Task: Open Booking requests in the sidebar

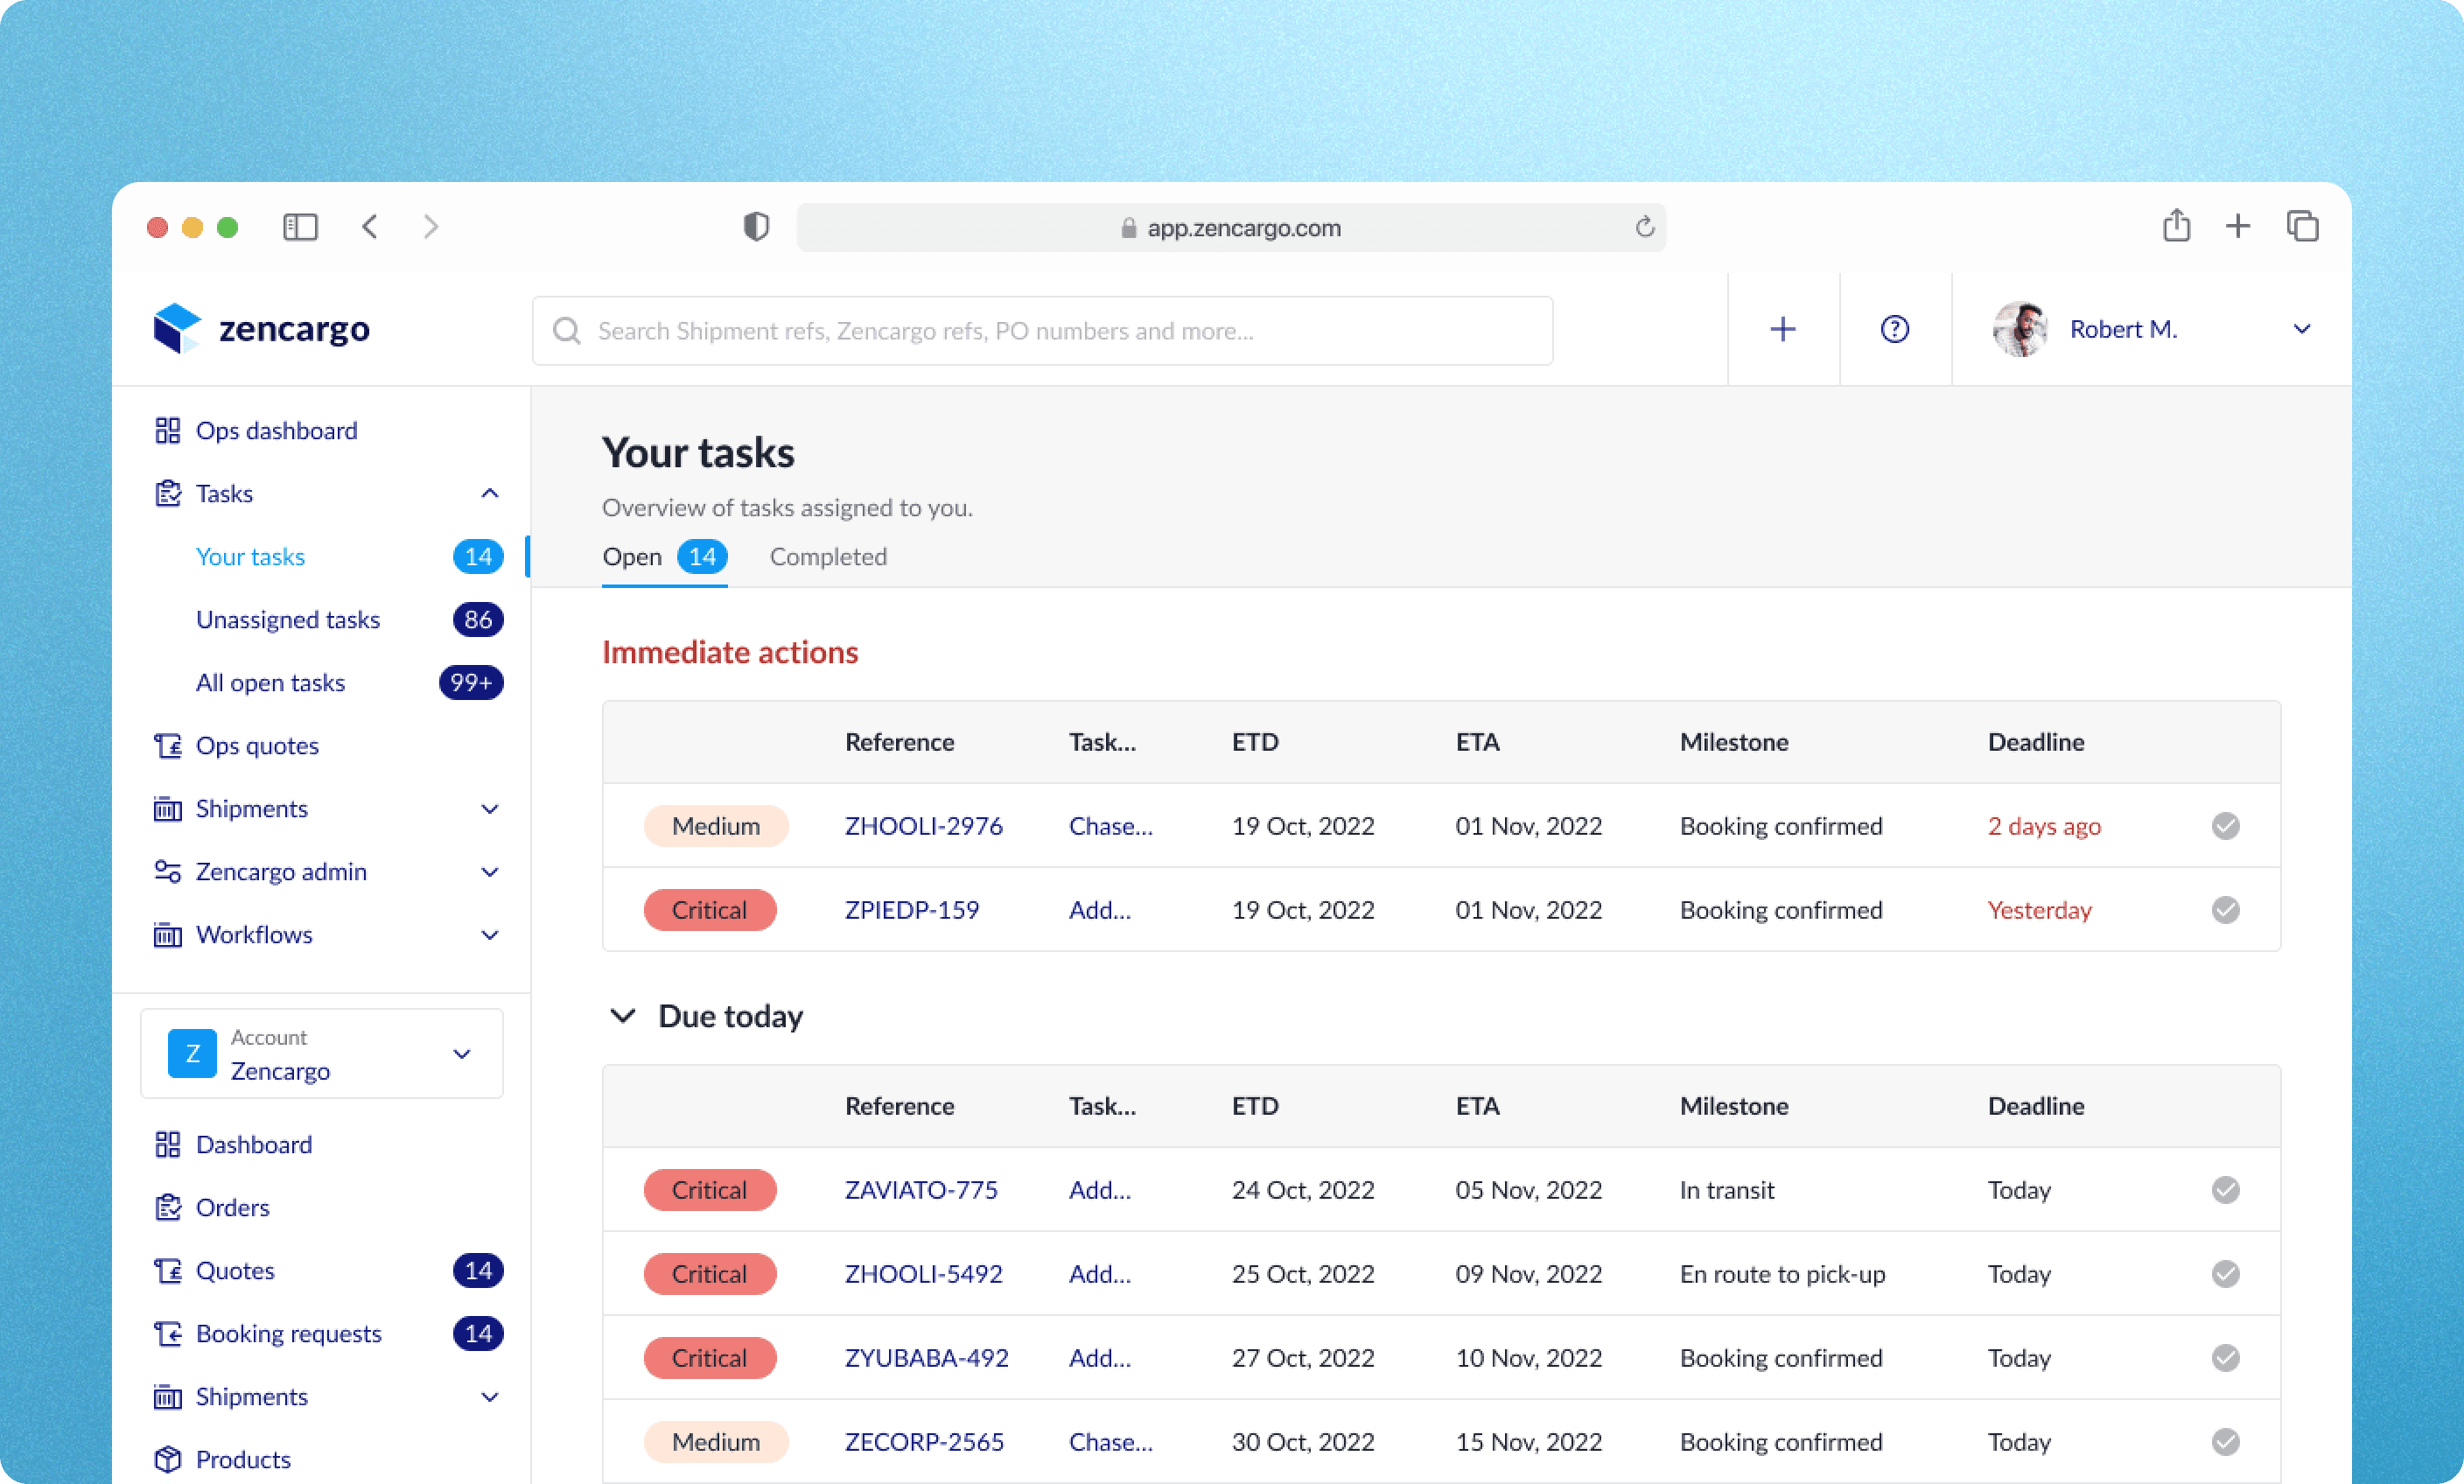Action: 288,1334
